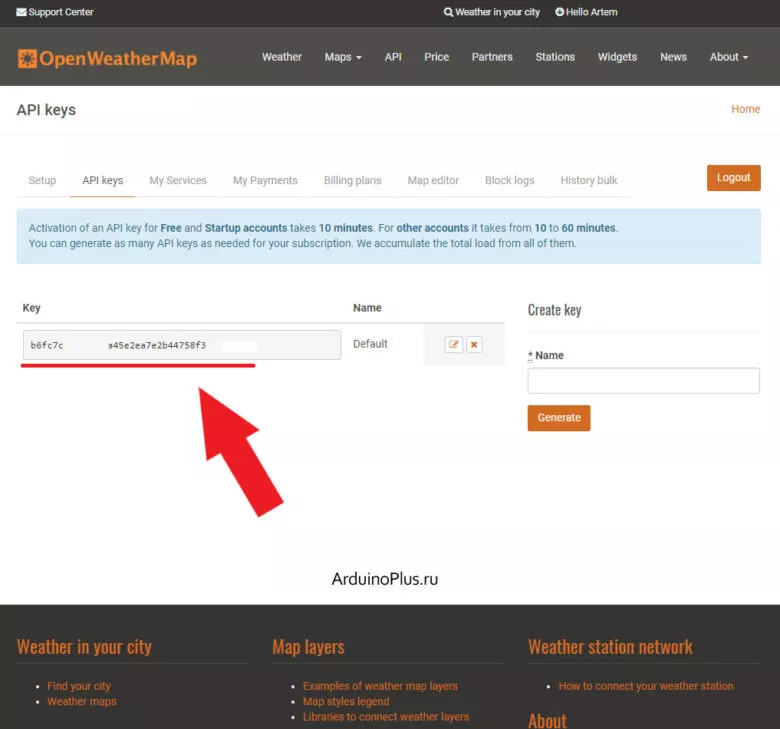
Task: Click the edit icon for Default key
Action: pos(454,344)
